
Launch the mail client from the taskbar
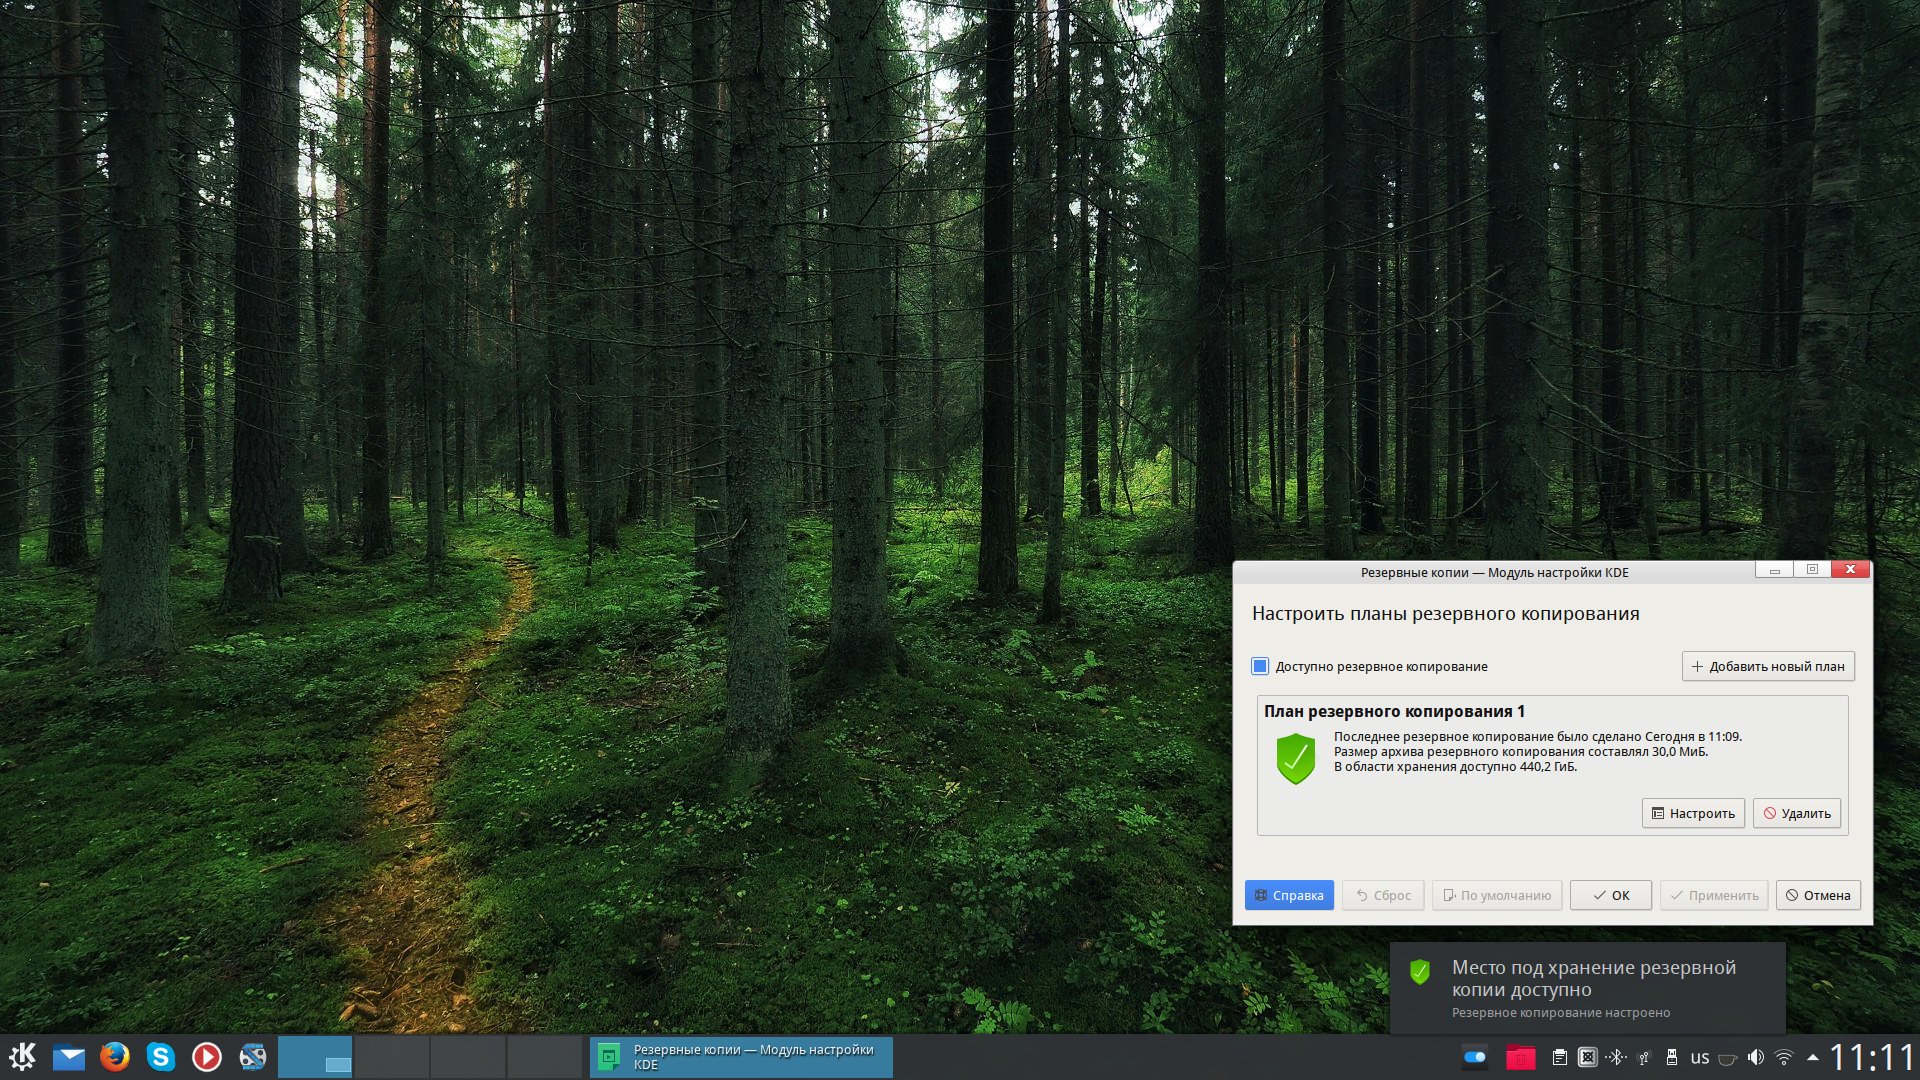[x=69, y=1057]
